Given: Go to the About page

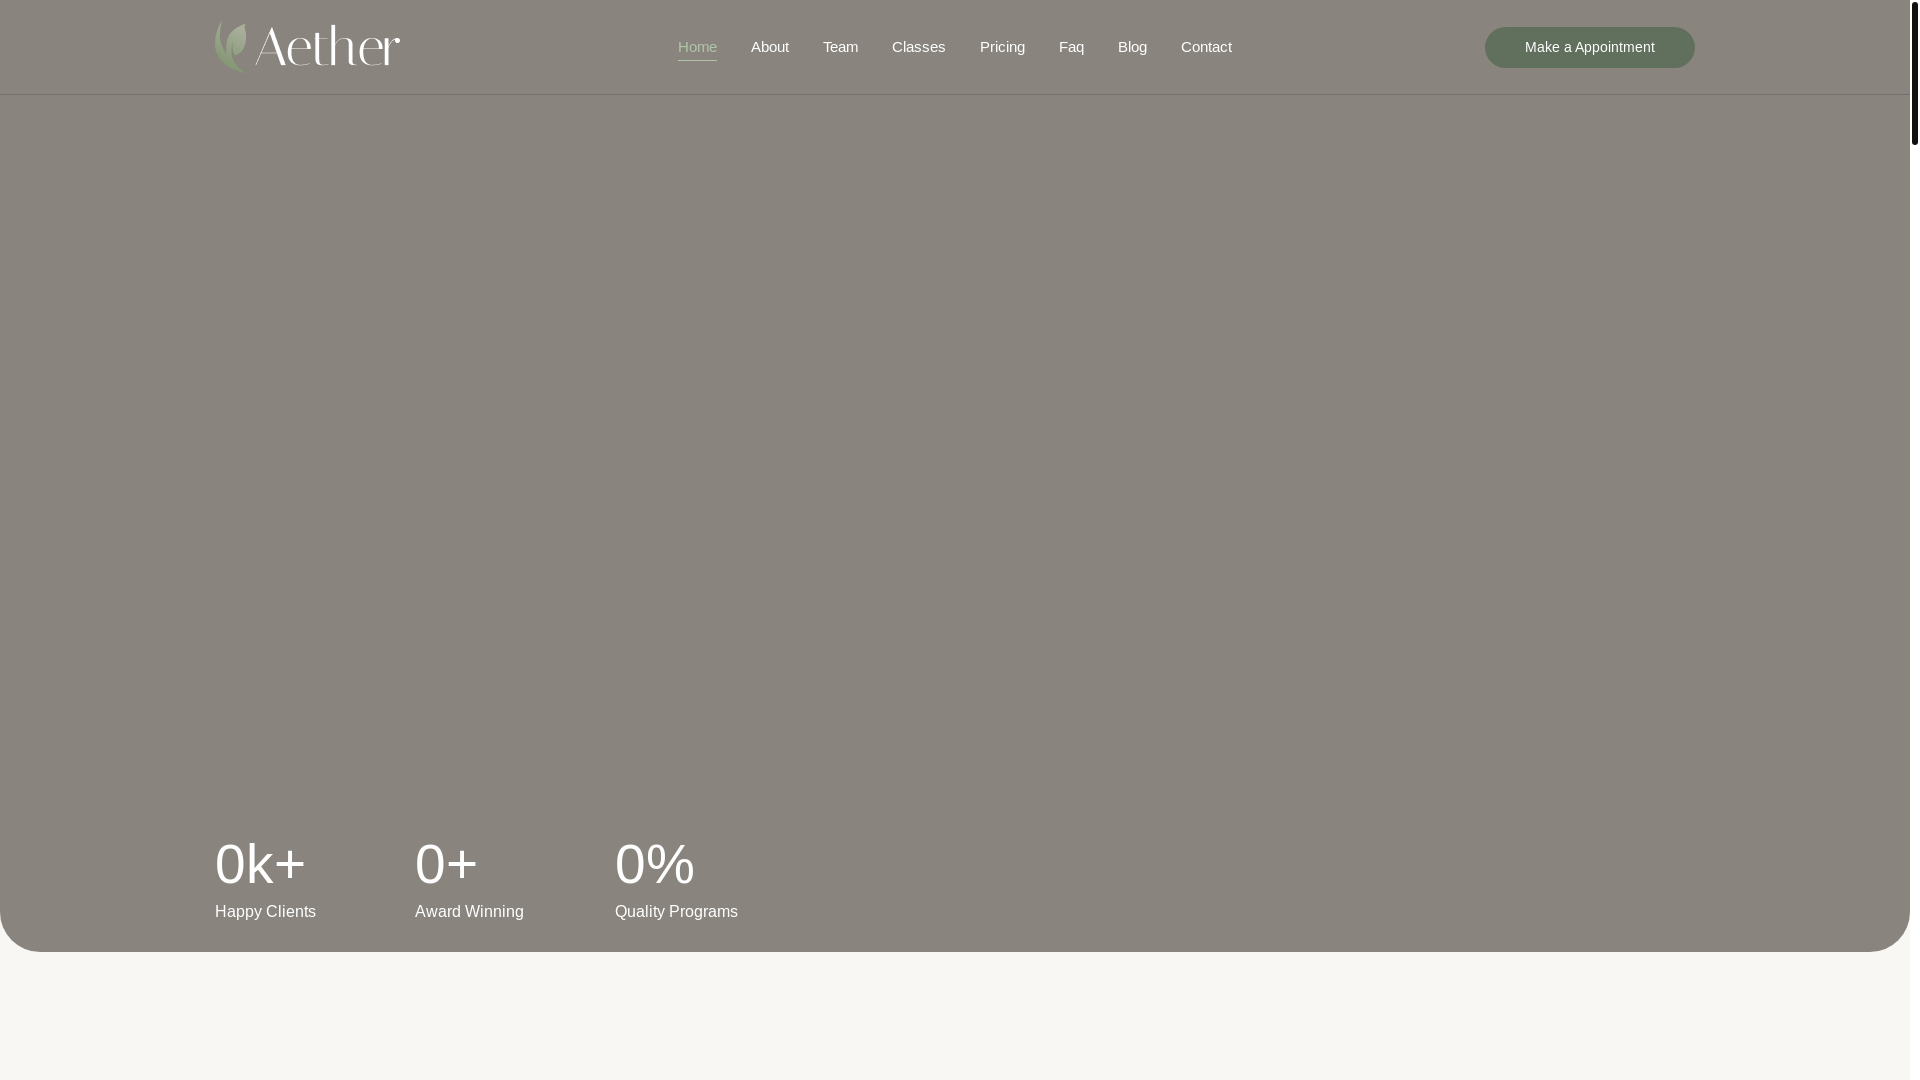Looking at the screenshot, I should pyautogui.click(x=769, y=47).
